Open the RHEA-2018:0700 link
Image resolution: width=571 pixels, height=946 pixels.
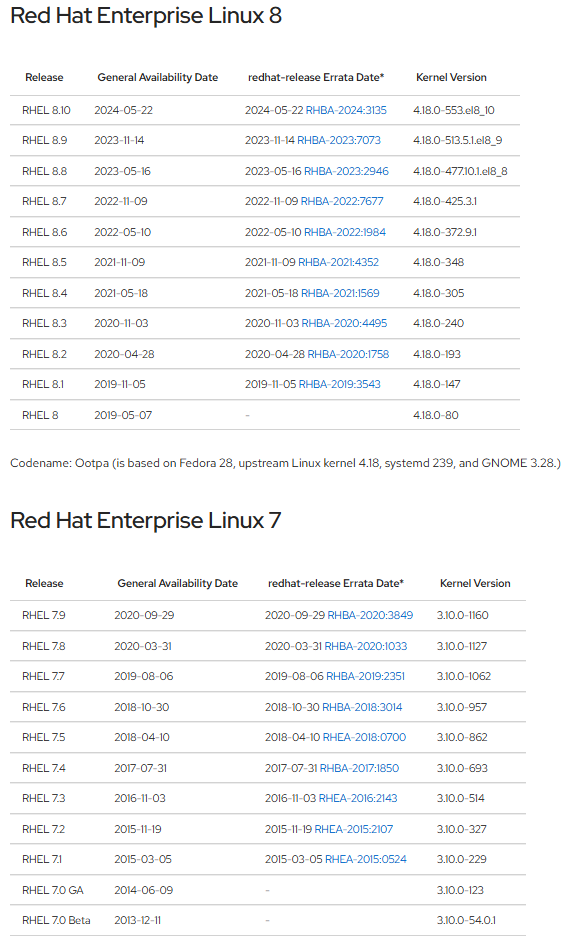pos(364,737)
